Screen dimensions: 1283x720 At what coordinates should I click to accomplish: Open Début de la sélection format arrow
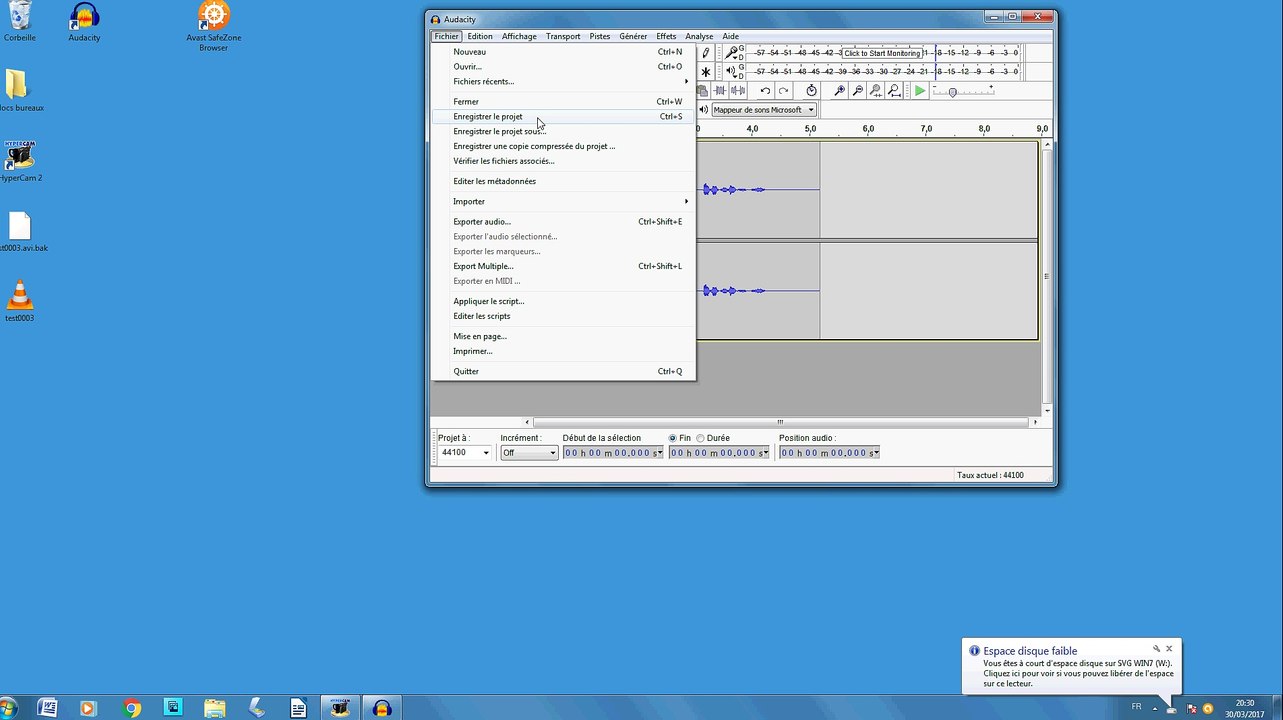coord(660,453)
